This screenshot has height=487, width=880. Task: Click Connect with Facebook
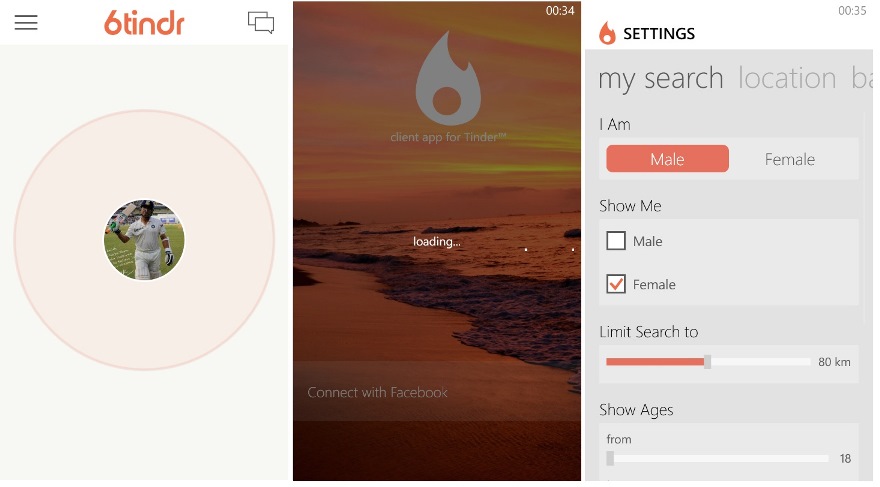[377, 392]
